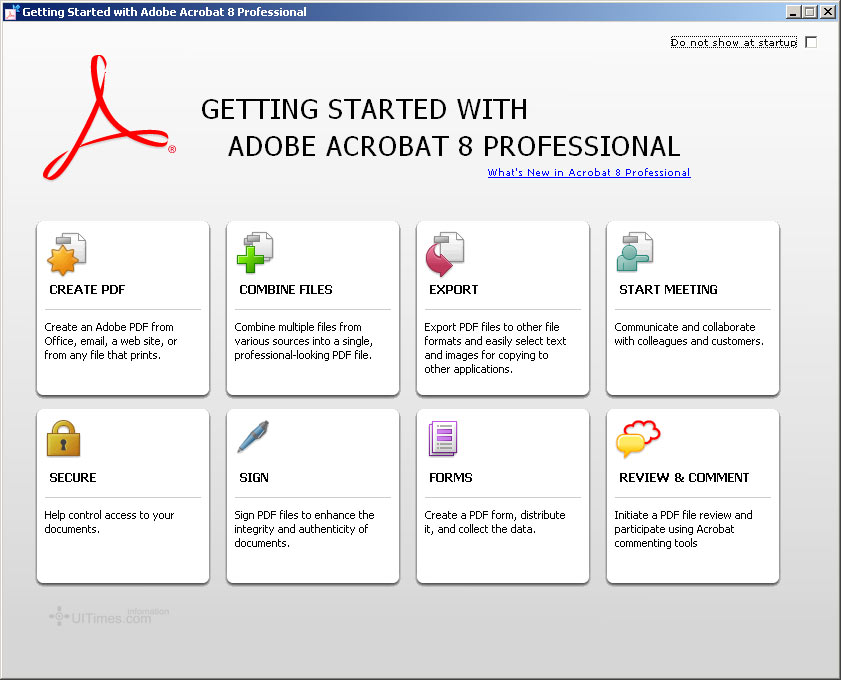Click the 'Do not show at startup' label

coord(734,42)
